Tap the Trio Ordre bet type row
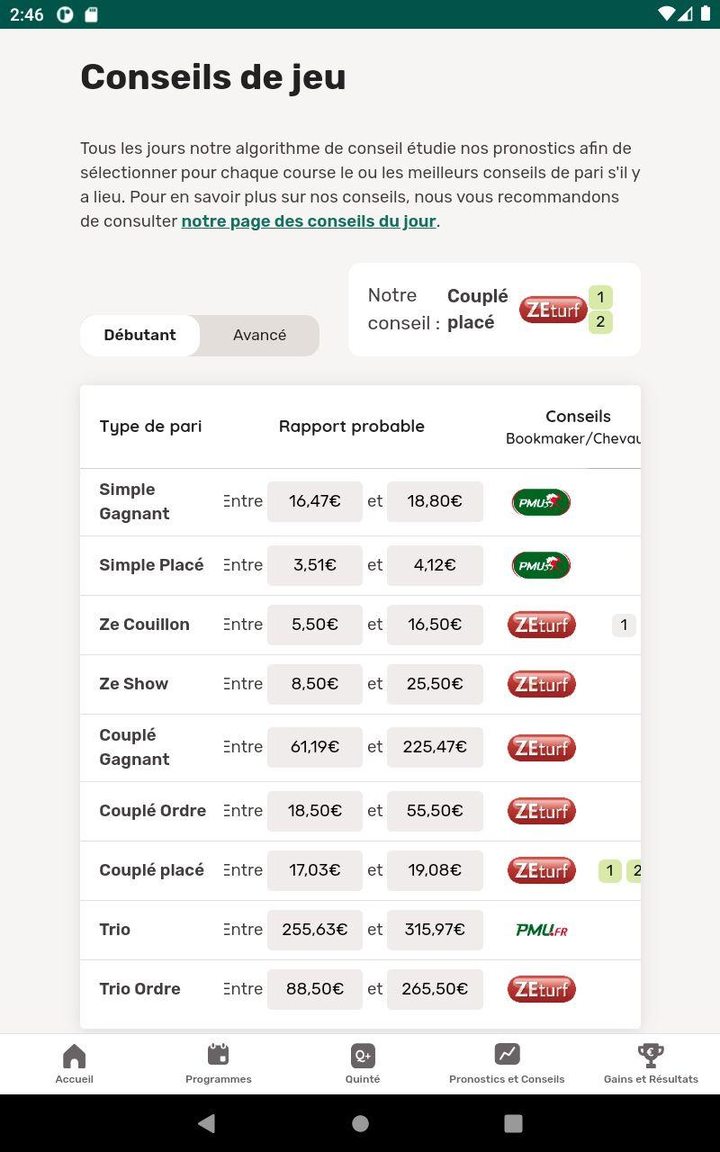Viewport: 720px width, 1152px height. pos(140,989)
